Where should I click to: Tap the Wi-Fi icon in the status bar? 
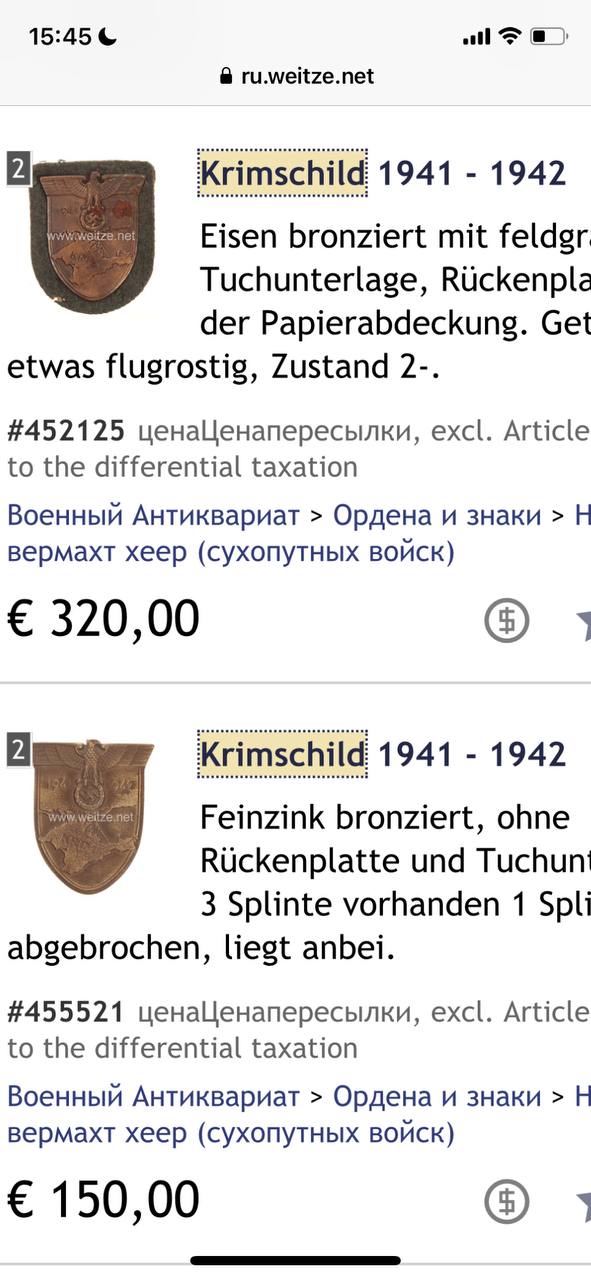[509, 37]
